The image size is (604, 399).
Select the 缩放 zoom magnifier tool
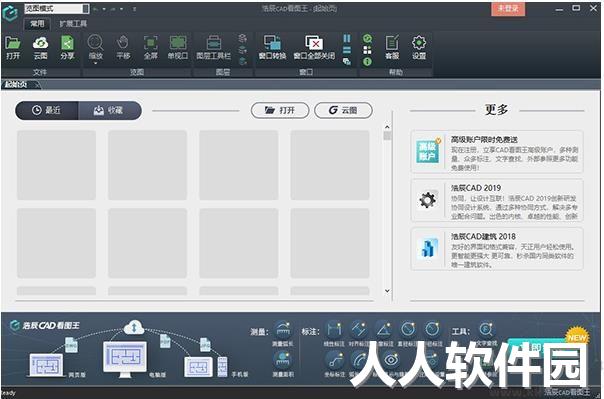95,46
